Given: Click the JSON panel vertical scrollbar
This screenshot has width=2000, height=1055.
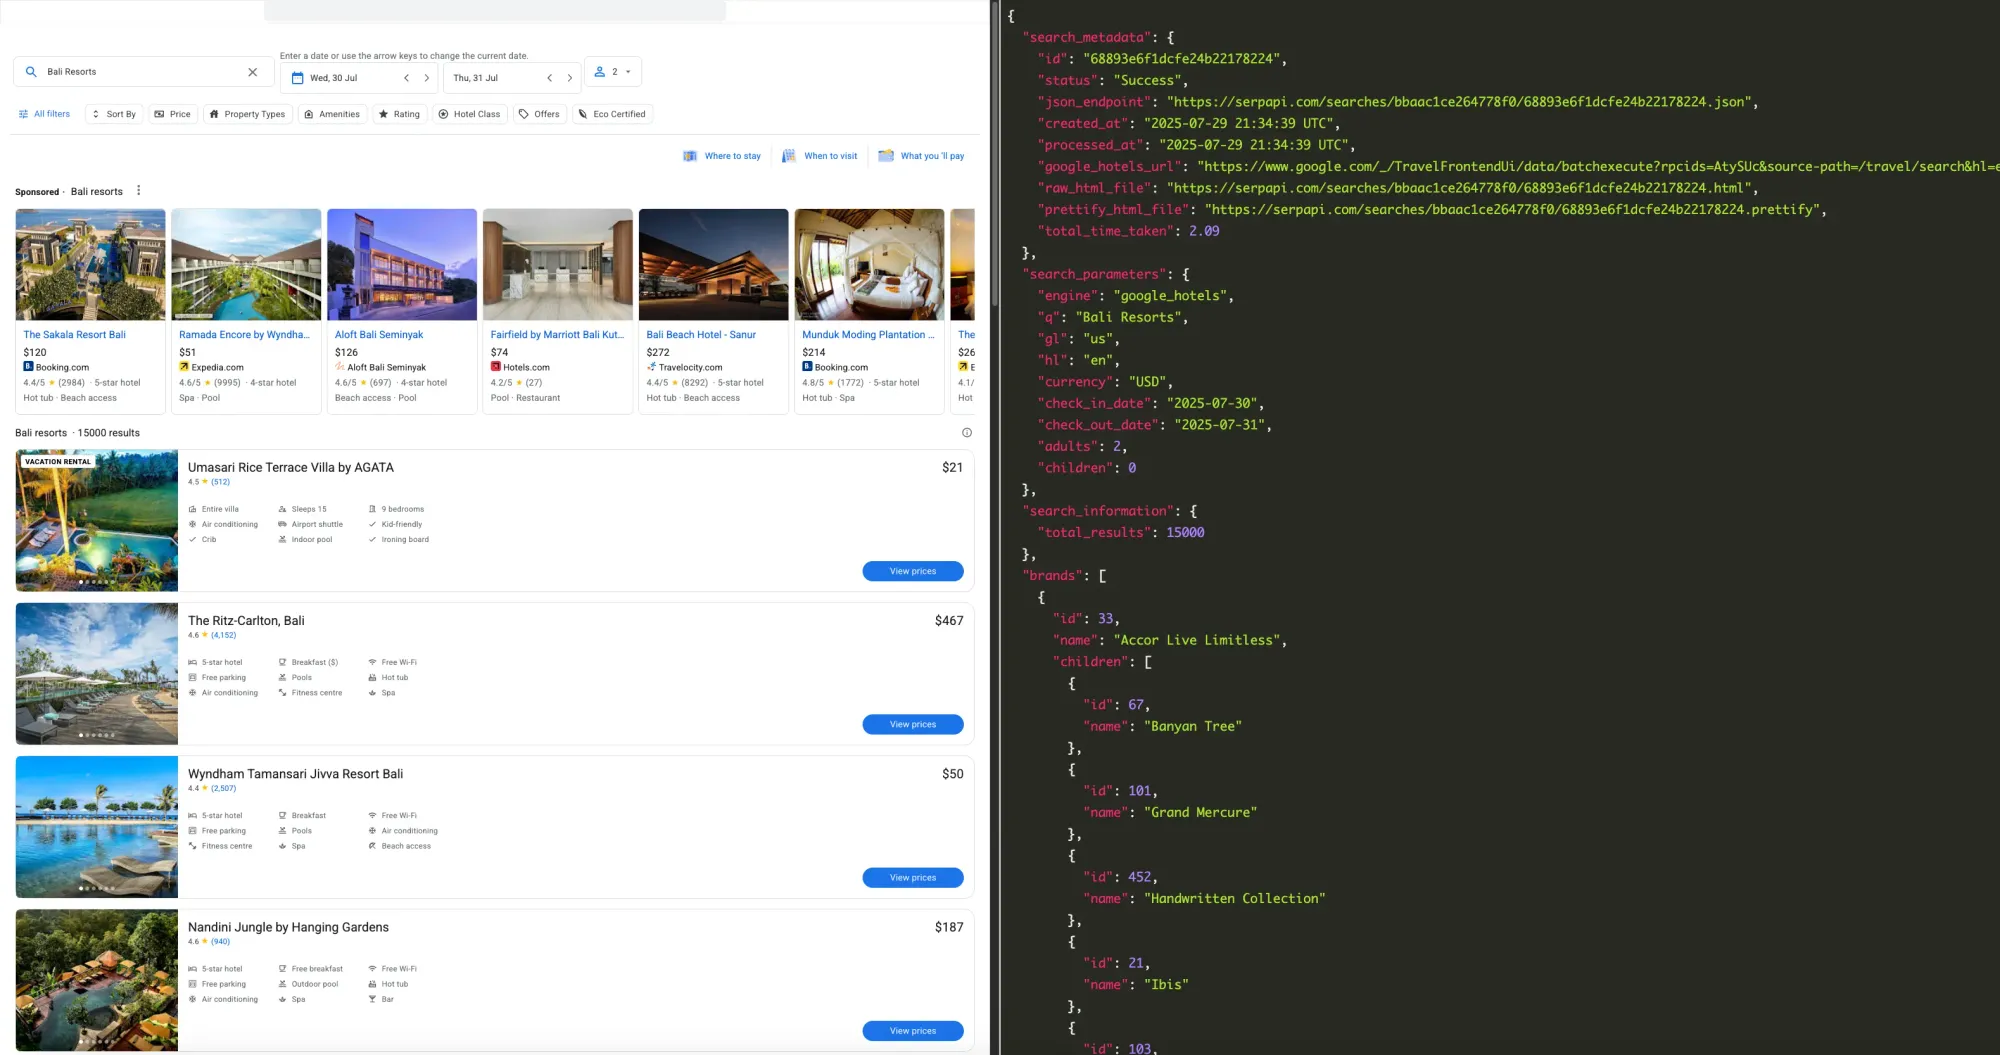Looking at the screenshot, I should [995, 155].
